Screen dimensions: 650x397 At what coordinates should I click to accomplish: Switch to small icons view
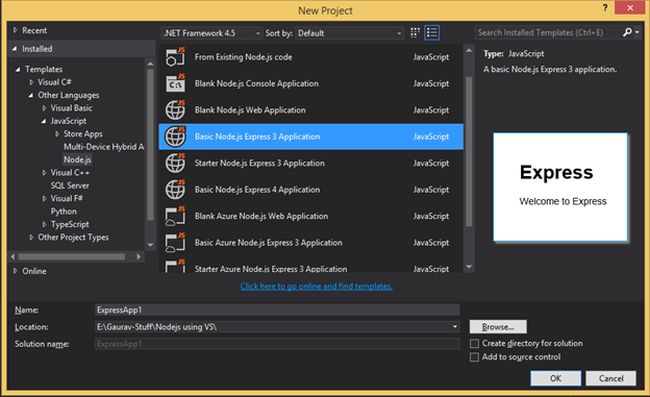pos(415,33)
